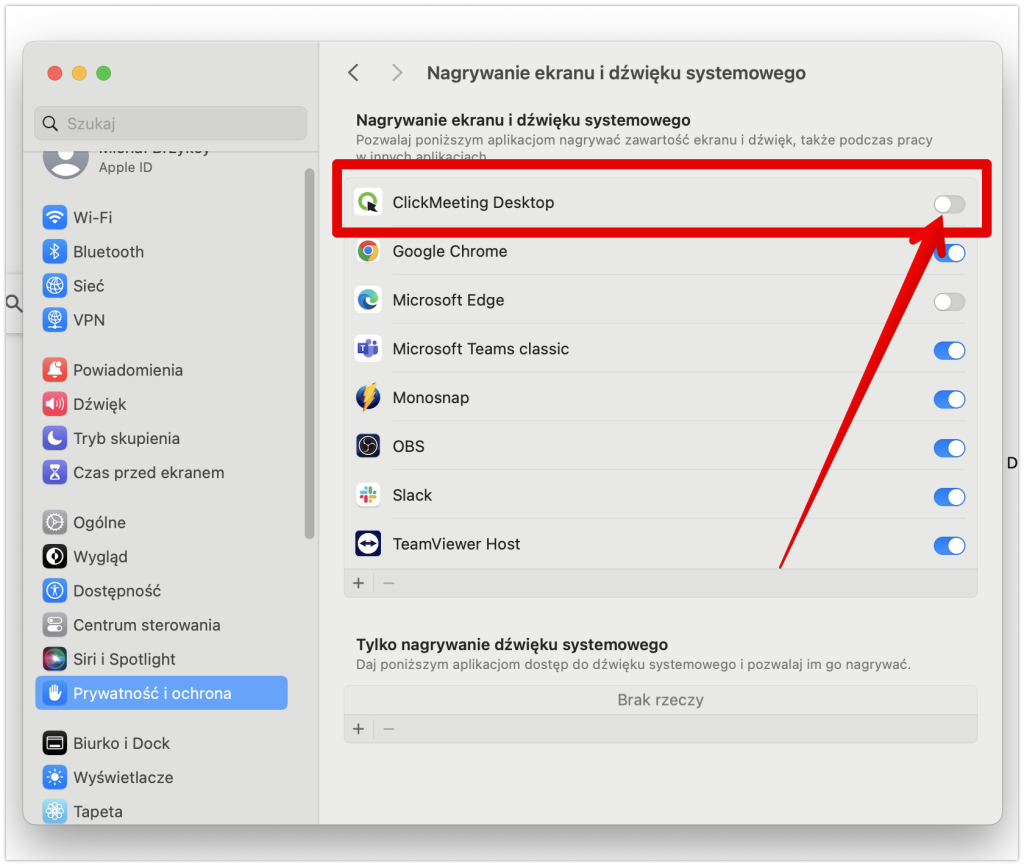Select the Sieć sidebar label
Viewport: 1024px width, 866px height.
89,286
